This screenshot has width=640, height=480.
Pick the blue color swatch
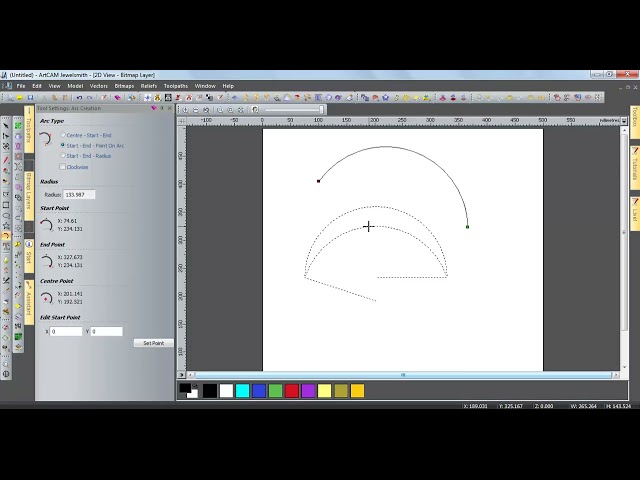click(259, 391)
